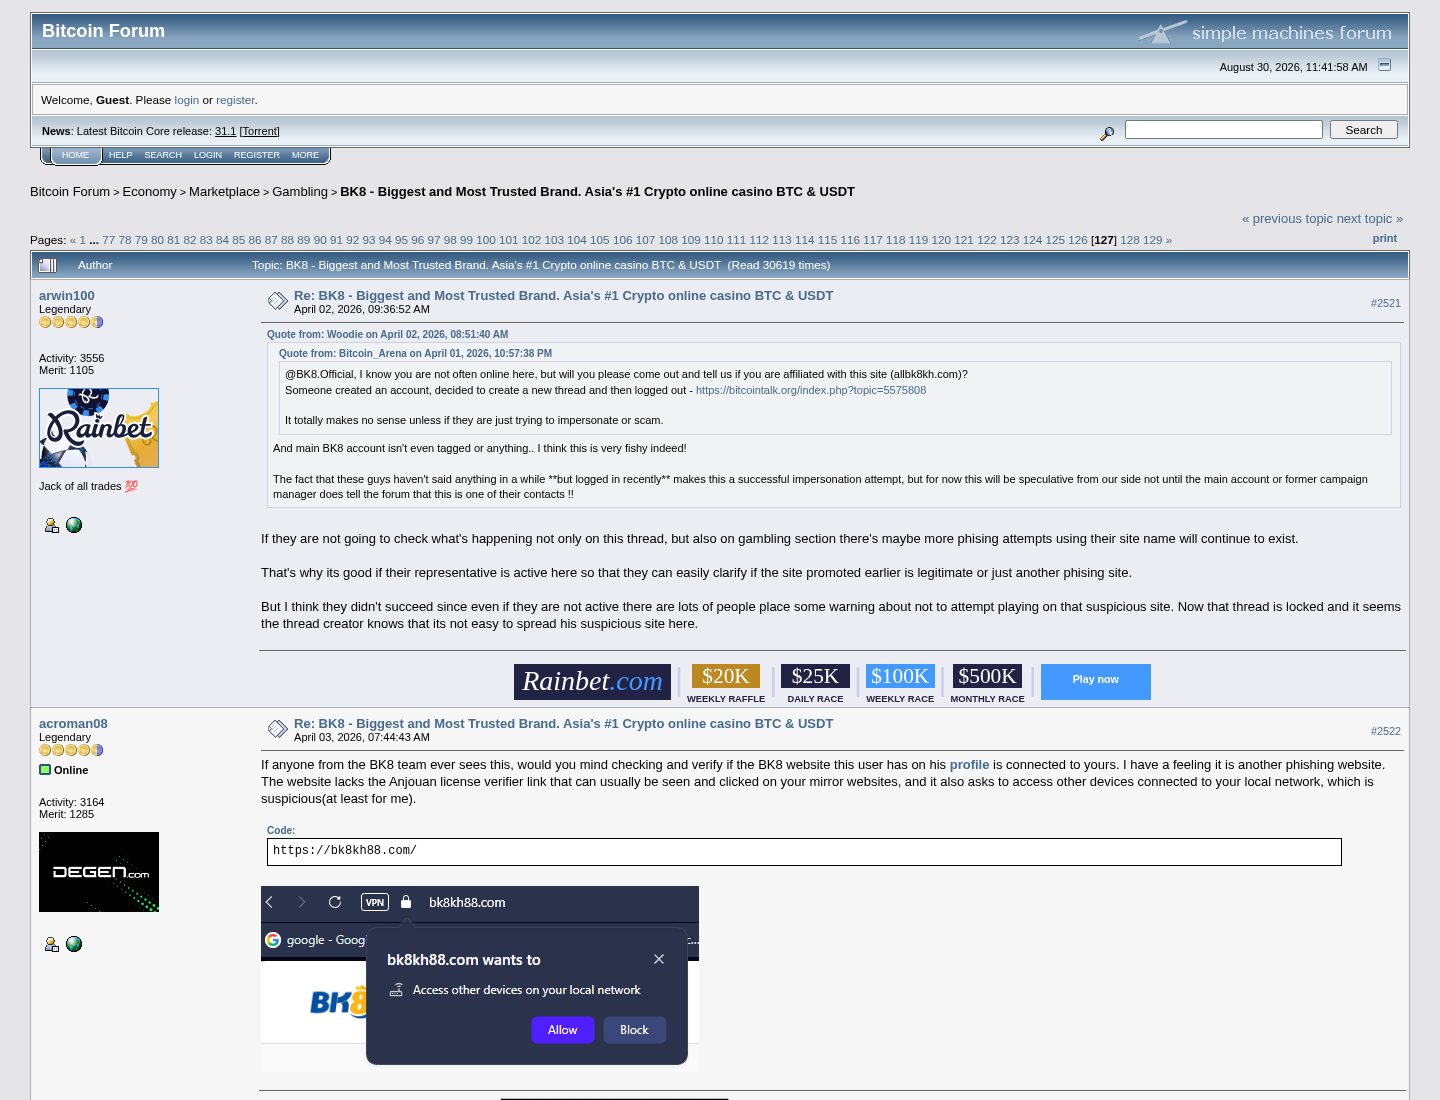Click the Rainbet.com signature banner logo
Viewport: 1440px width, 1100px height.
(592, 682)
